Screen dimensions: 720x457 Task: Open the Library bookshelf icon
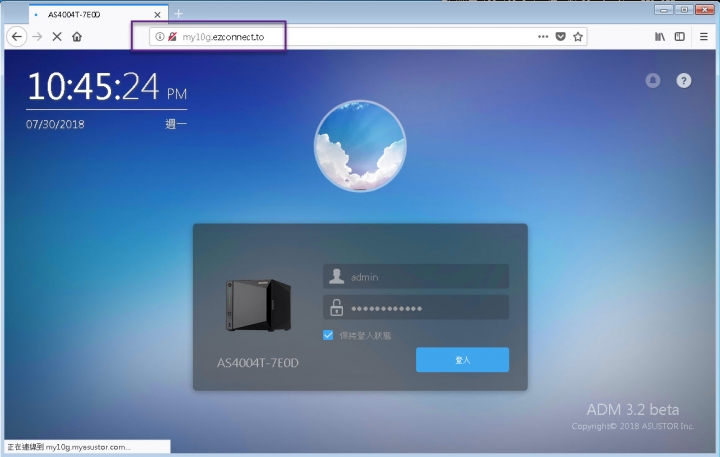coord(660,37)
